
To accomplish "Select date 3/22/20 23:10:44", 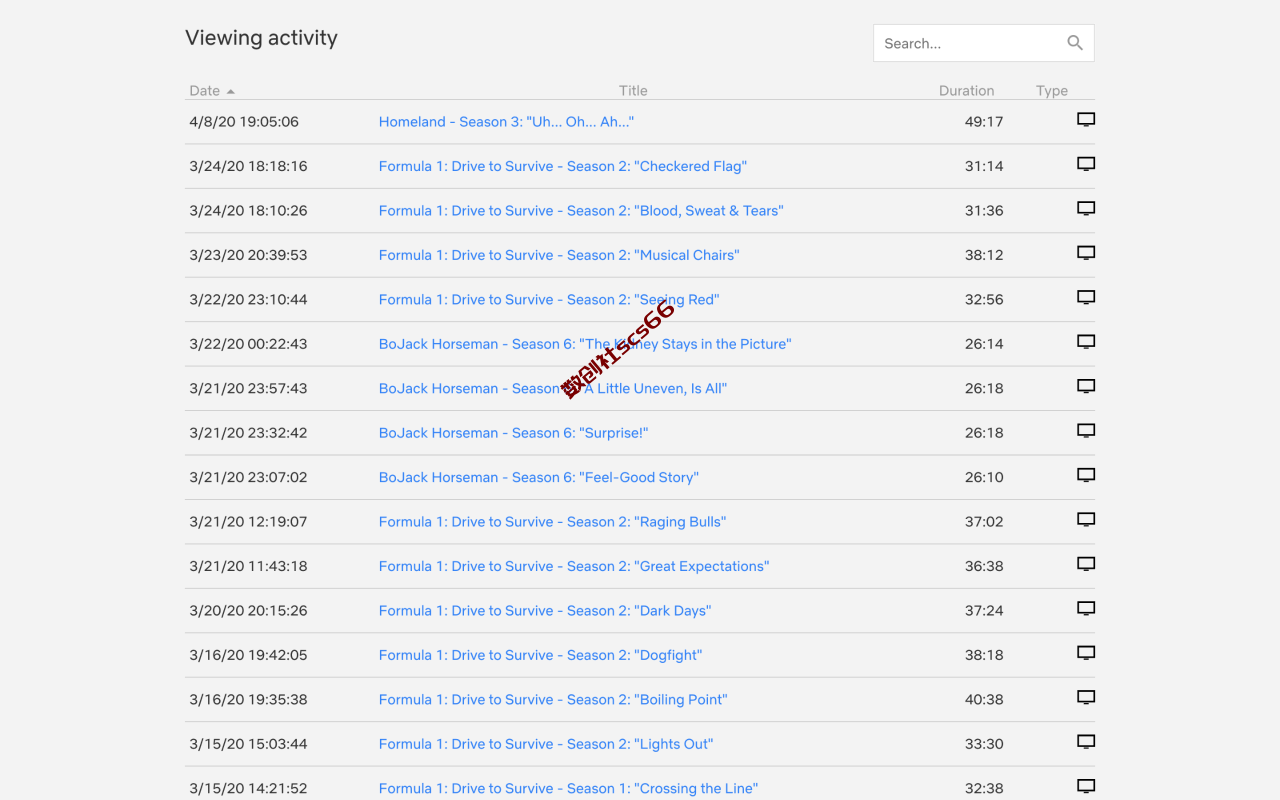I will point(248,300).
